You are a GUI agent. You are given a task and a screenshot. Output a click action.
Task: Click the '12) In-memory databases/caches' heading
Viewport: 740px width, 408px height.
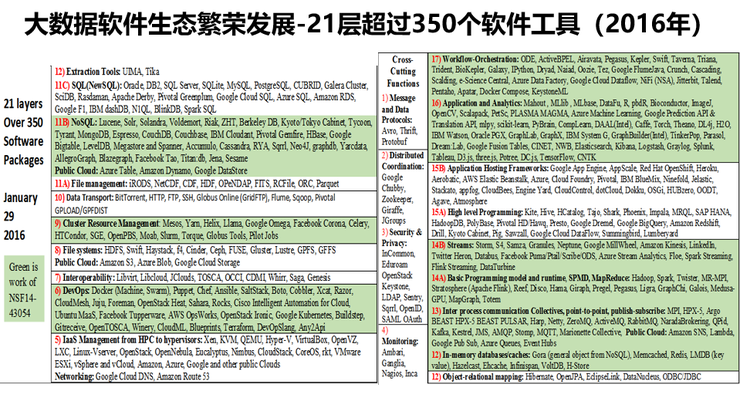480,354
